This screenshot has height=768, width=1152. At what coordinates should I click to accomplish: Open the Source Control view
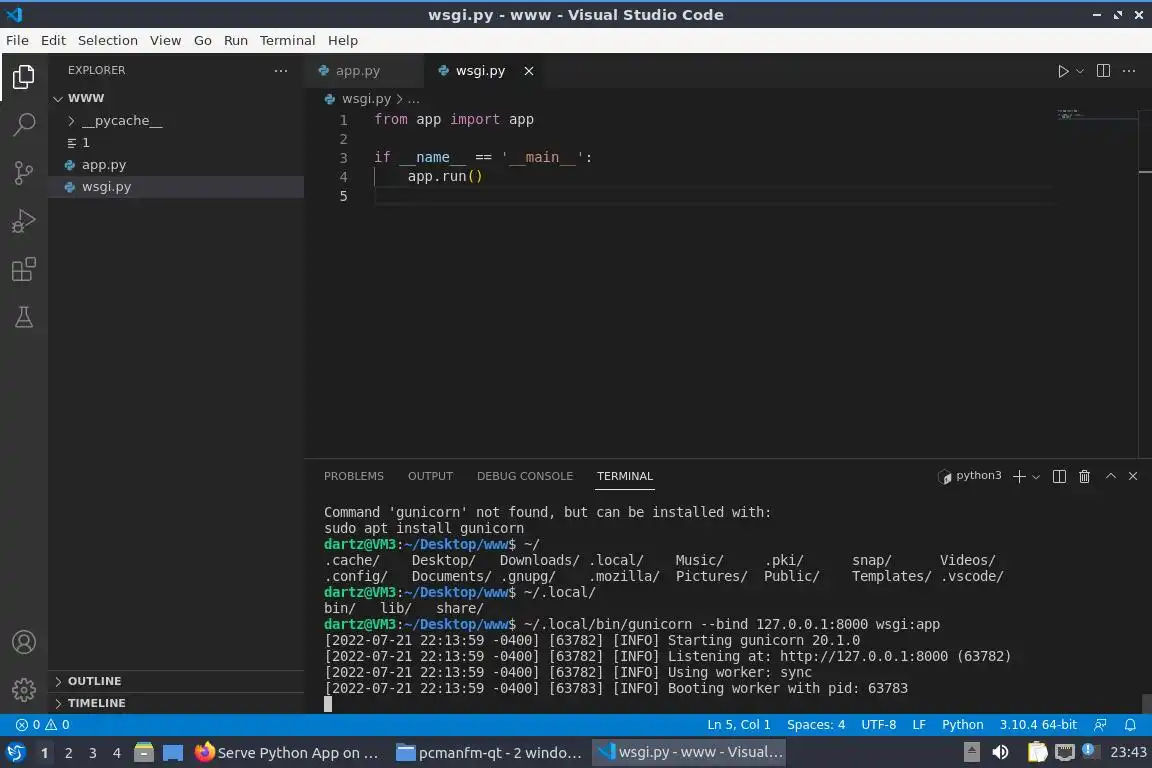[24, 173]
